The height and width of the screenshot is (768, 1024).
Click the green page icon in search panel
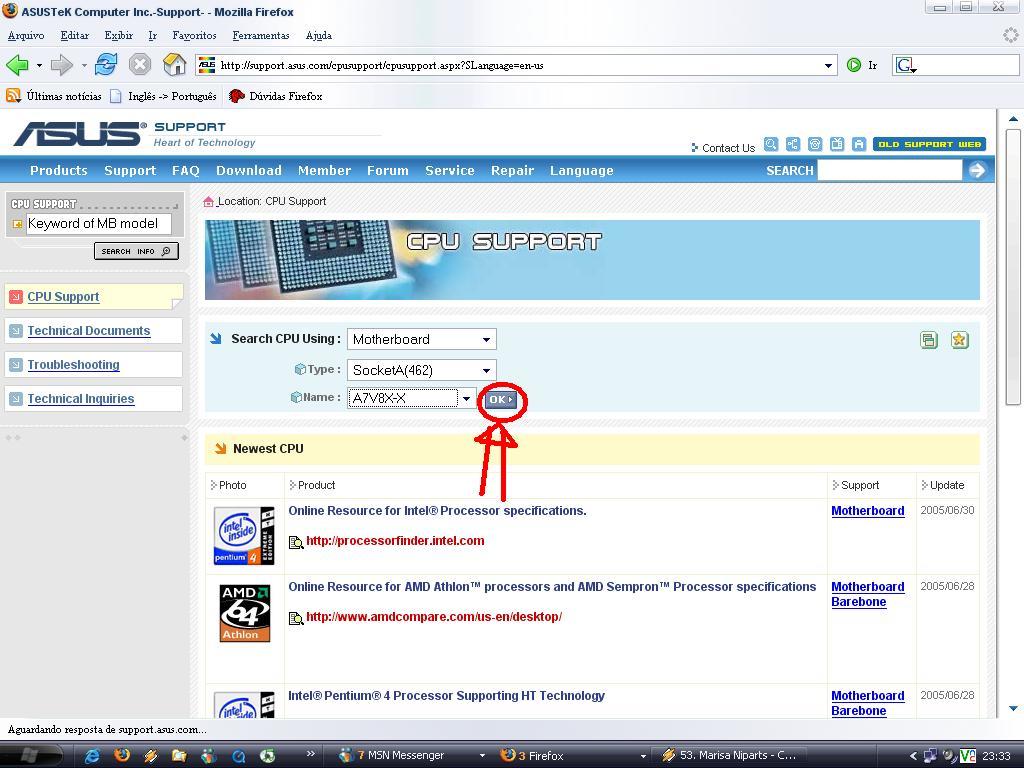[929, 340]
